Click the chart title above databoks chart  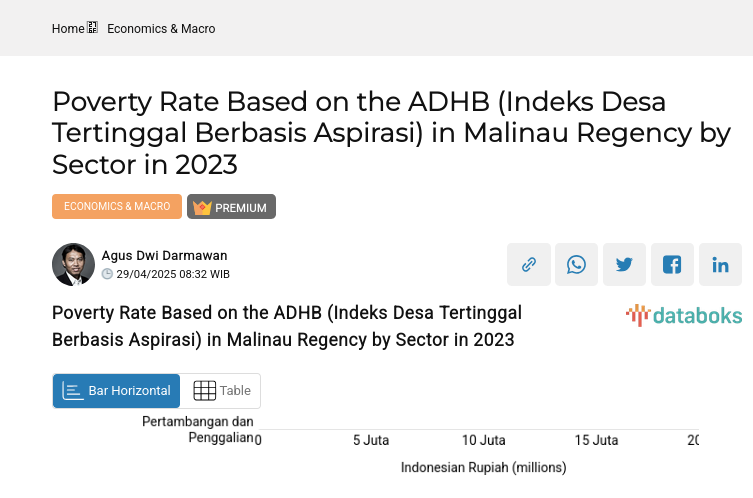[287, 326]
